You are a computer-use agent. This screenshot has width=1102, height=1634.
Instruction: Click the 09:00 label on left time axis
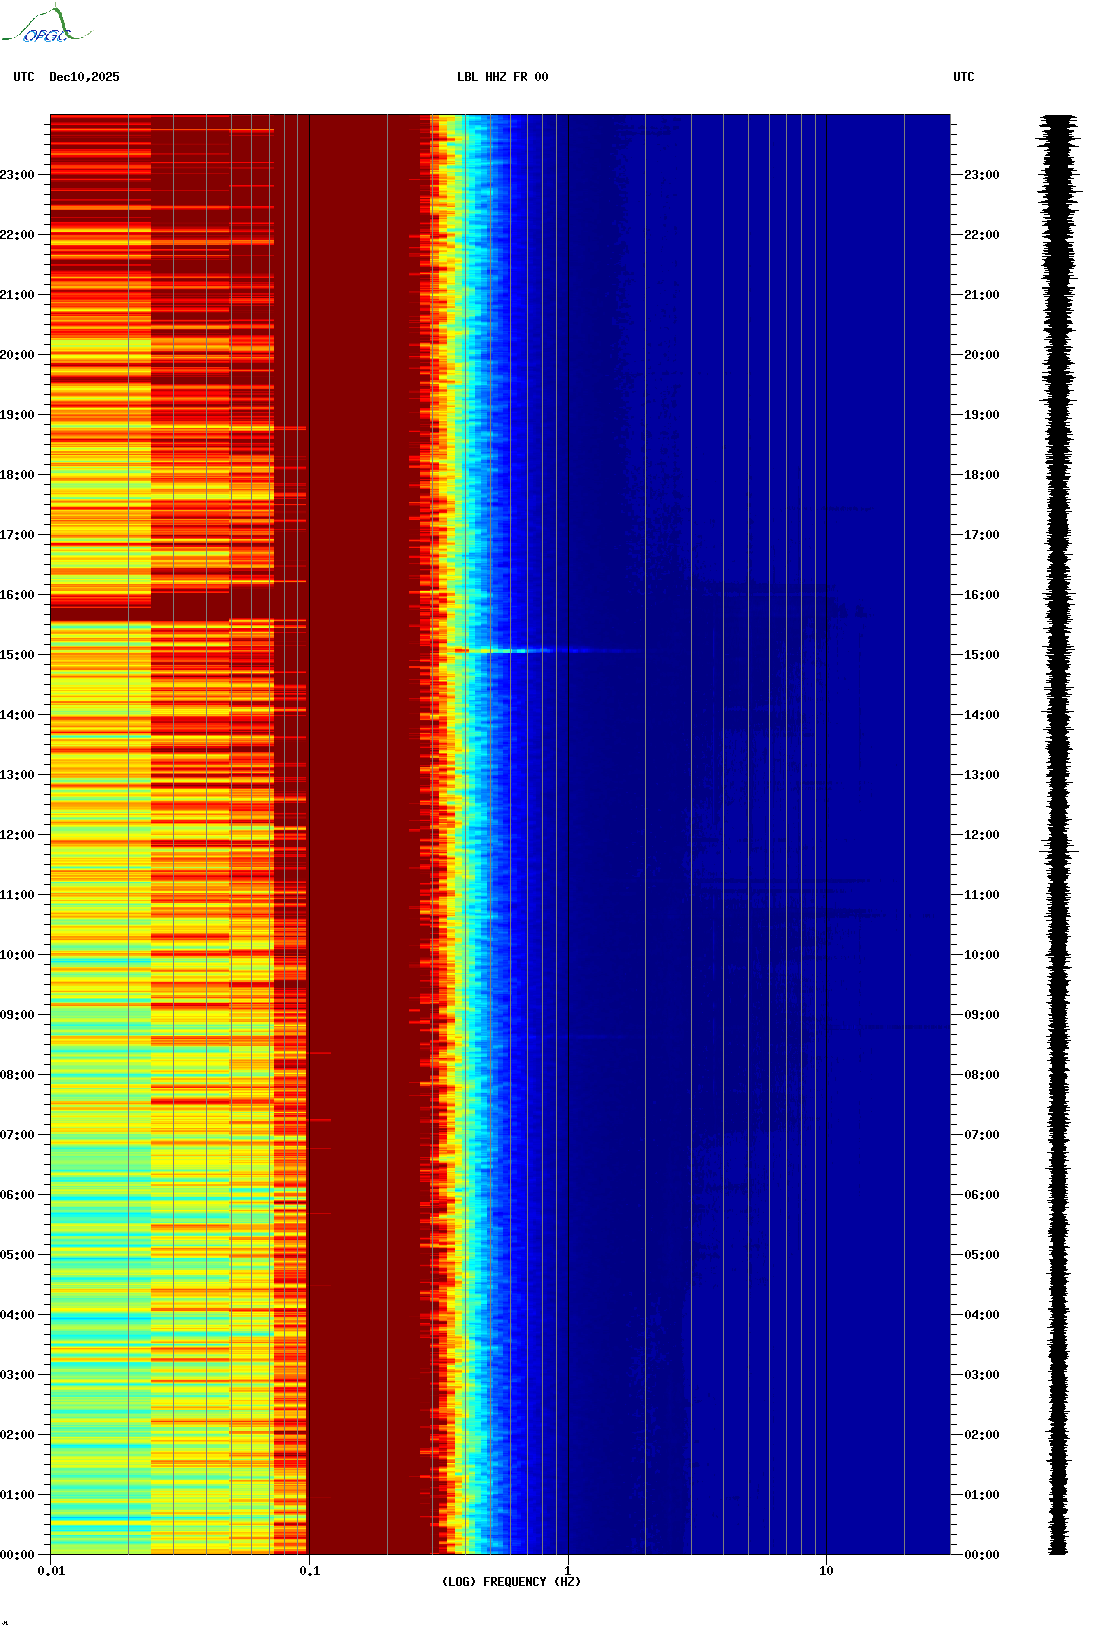tap(17, 1015)
